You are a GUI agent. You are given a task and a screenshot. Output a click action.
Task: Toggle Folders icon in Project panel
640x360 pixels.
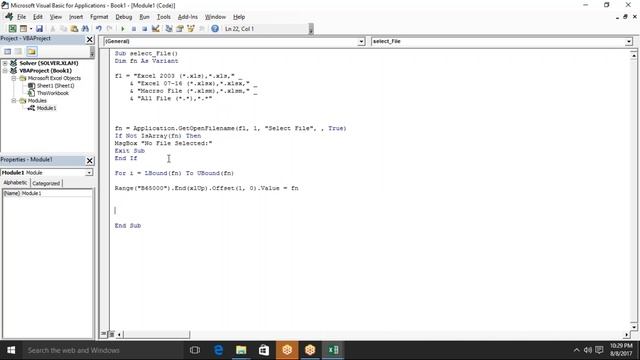tap(32, 51)
